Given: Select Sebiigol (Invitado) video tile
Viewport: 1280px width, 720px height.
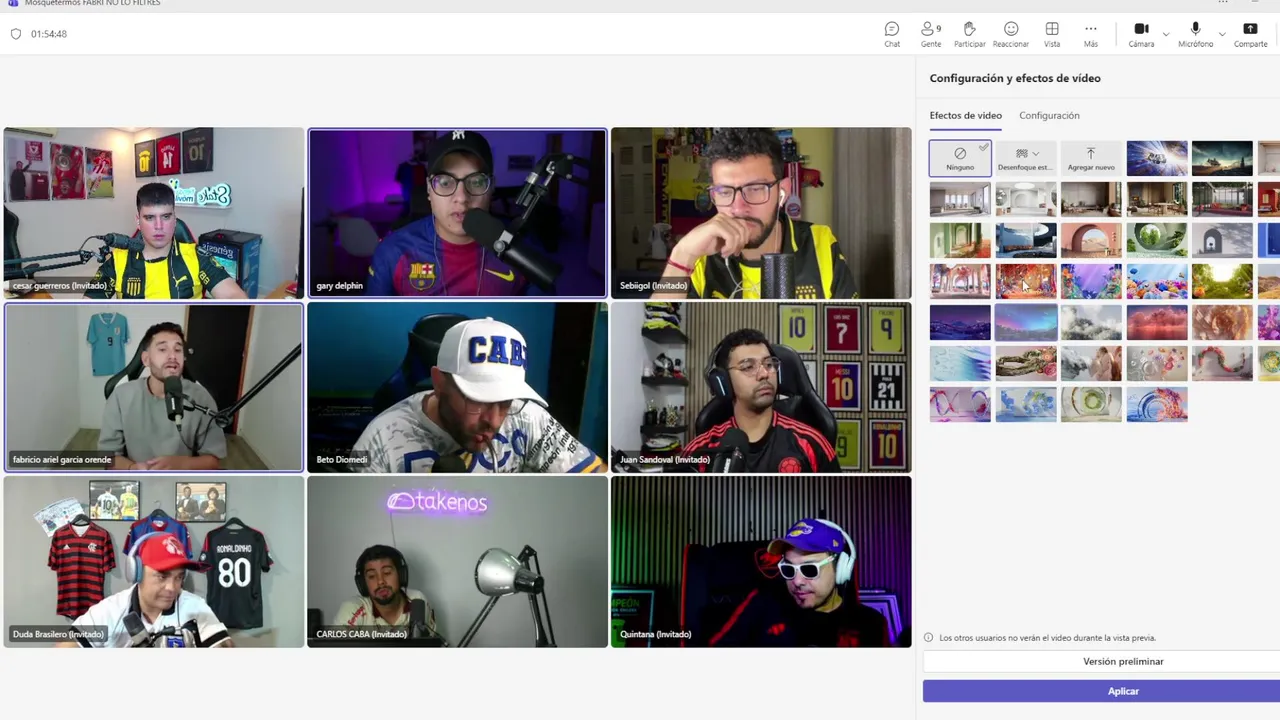Looking at the screenshot, I should [x=761, y=213].
